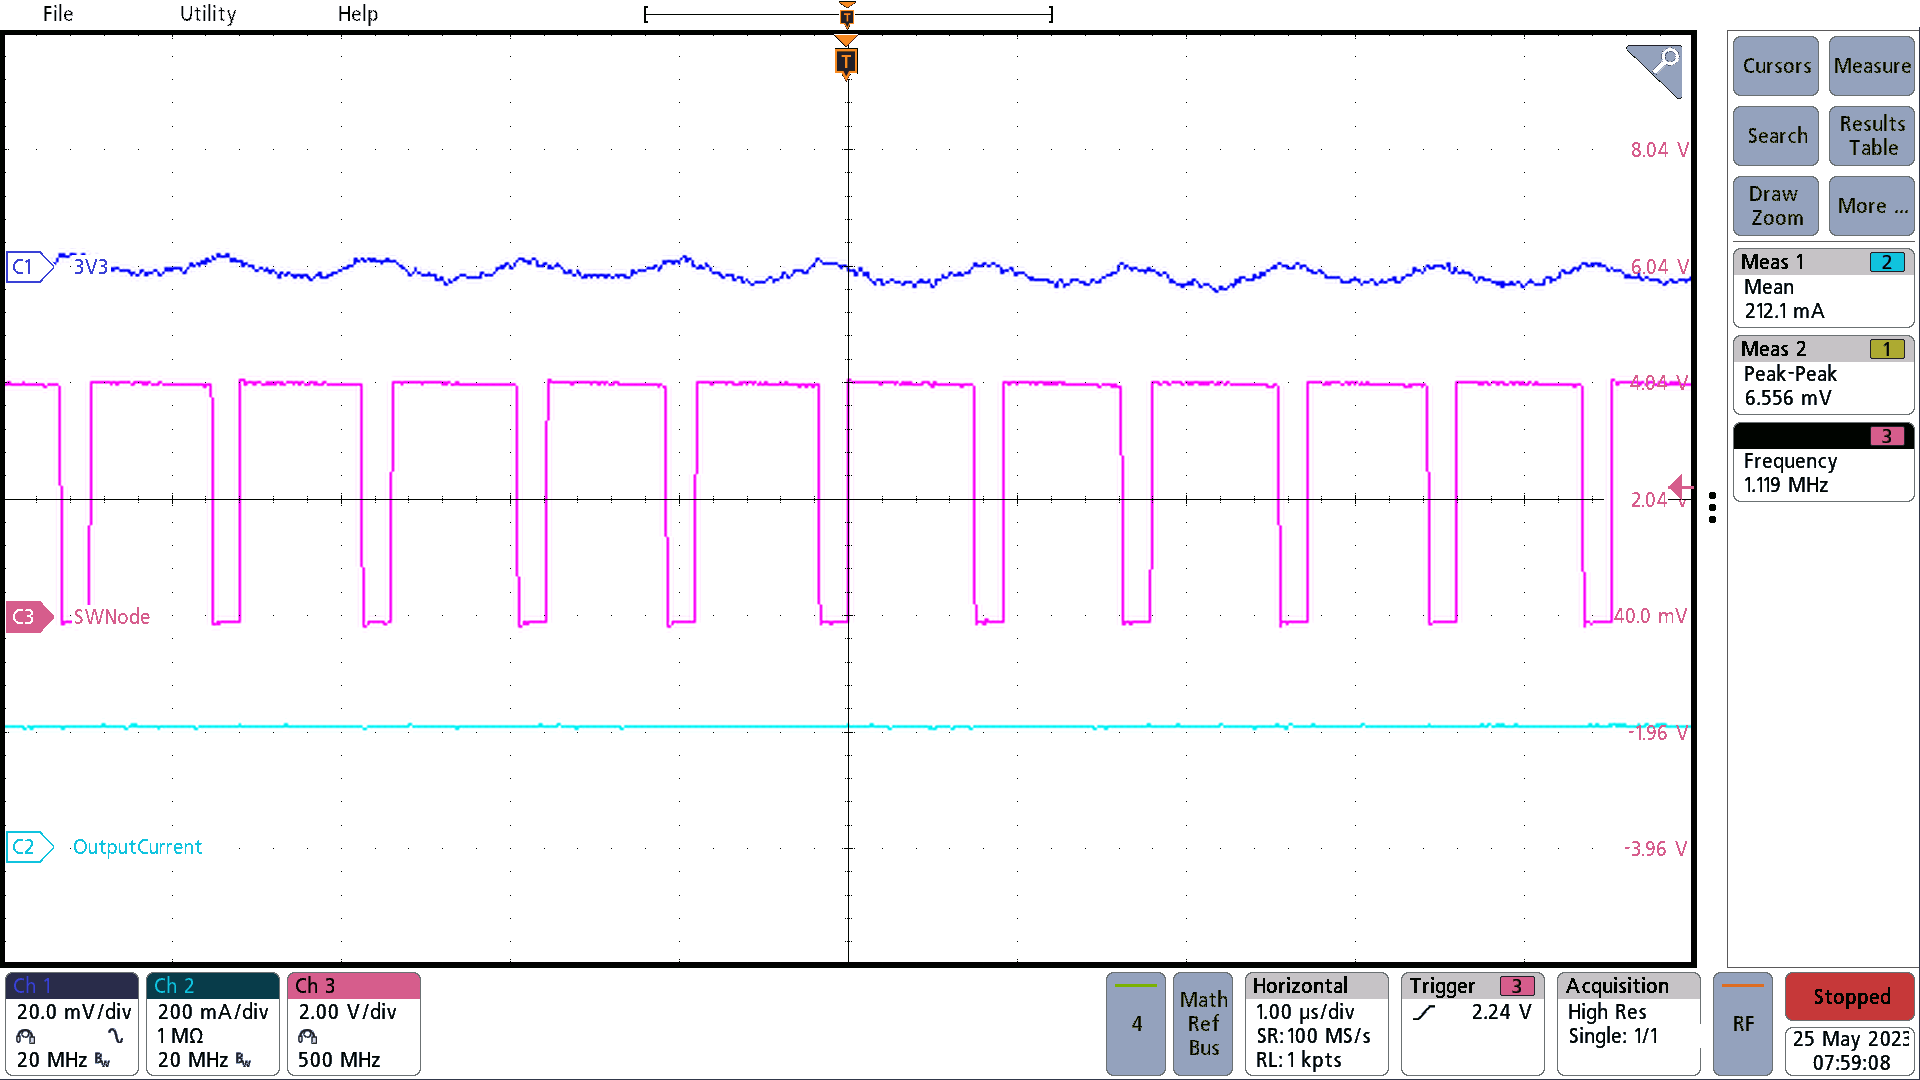Select the C2 OutputCurrent channel badge
The height and width of the screenshot is (1080, 1920).
coord(29,846)
